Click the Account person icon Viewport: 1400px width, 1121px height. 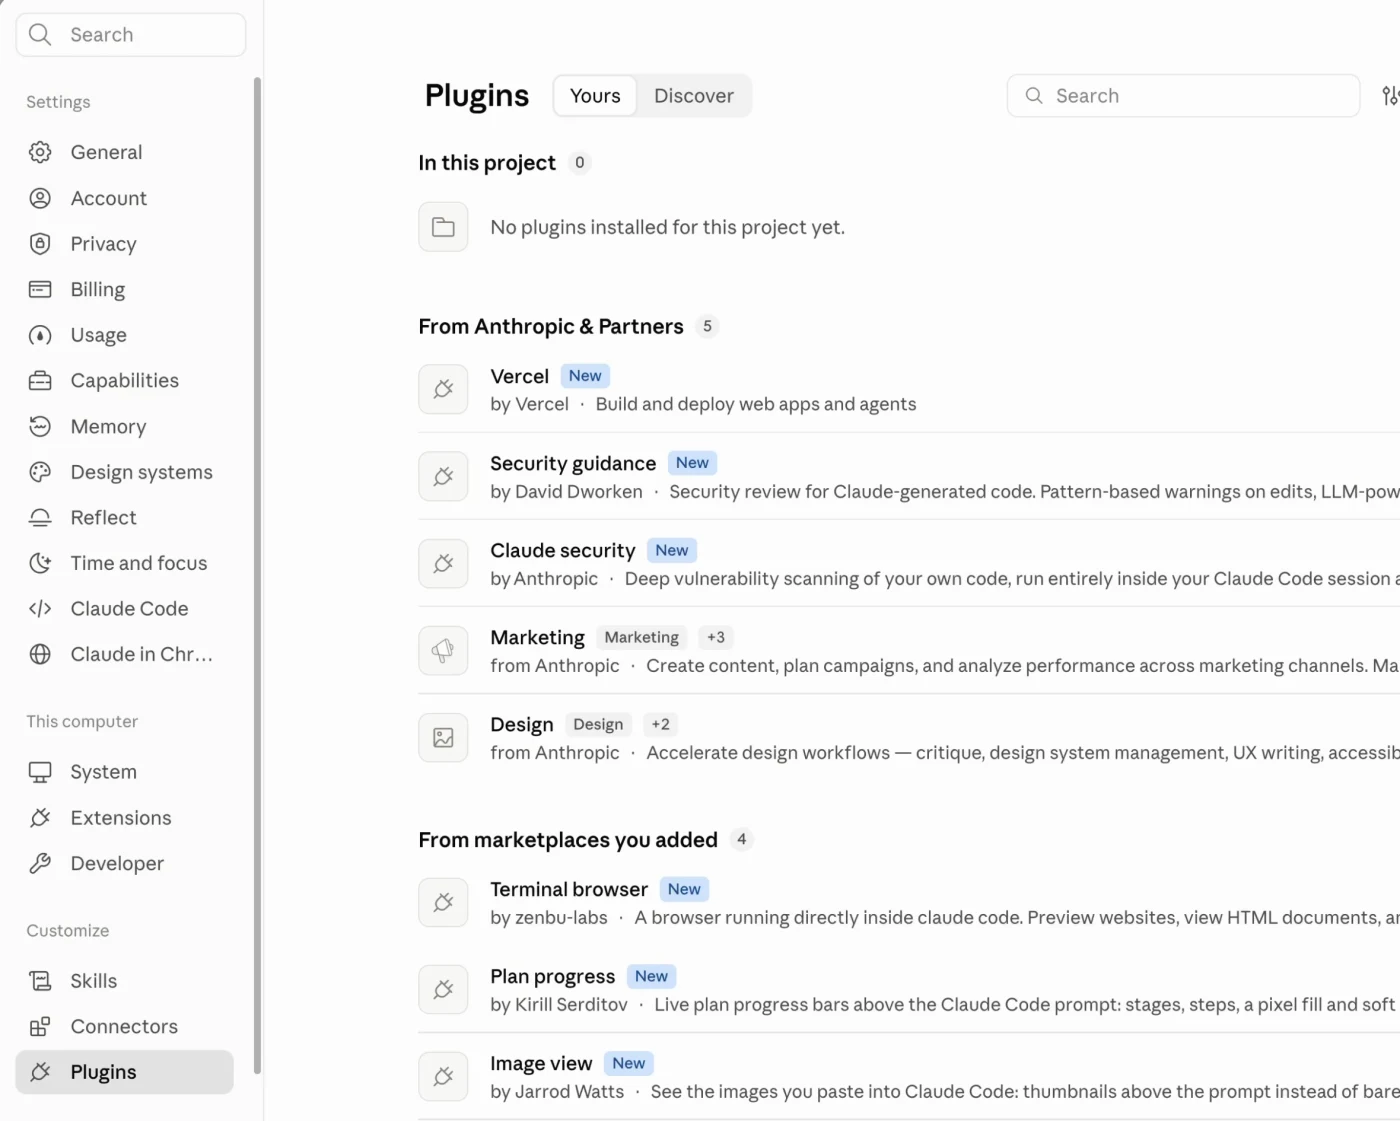(40, 198)
